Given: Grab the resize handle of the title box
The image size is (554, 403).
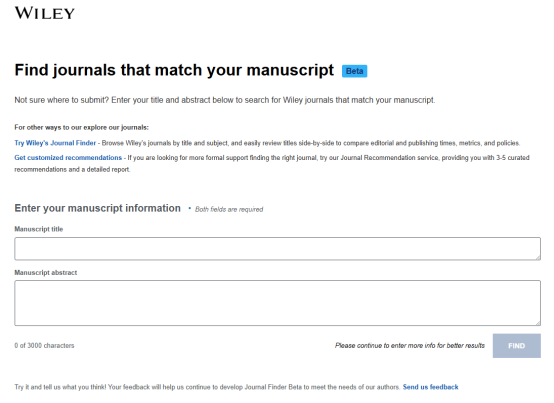Looking at the screenshot, I should [538, 257].
